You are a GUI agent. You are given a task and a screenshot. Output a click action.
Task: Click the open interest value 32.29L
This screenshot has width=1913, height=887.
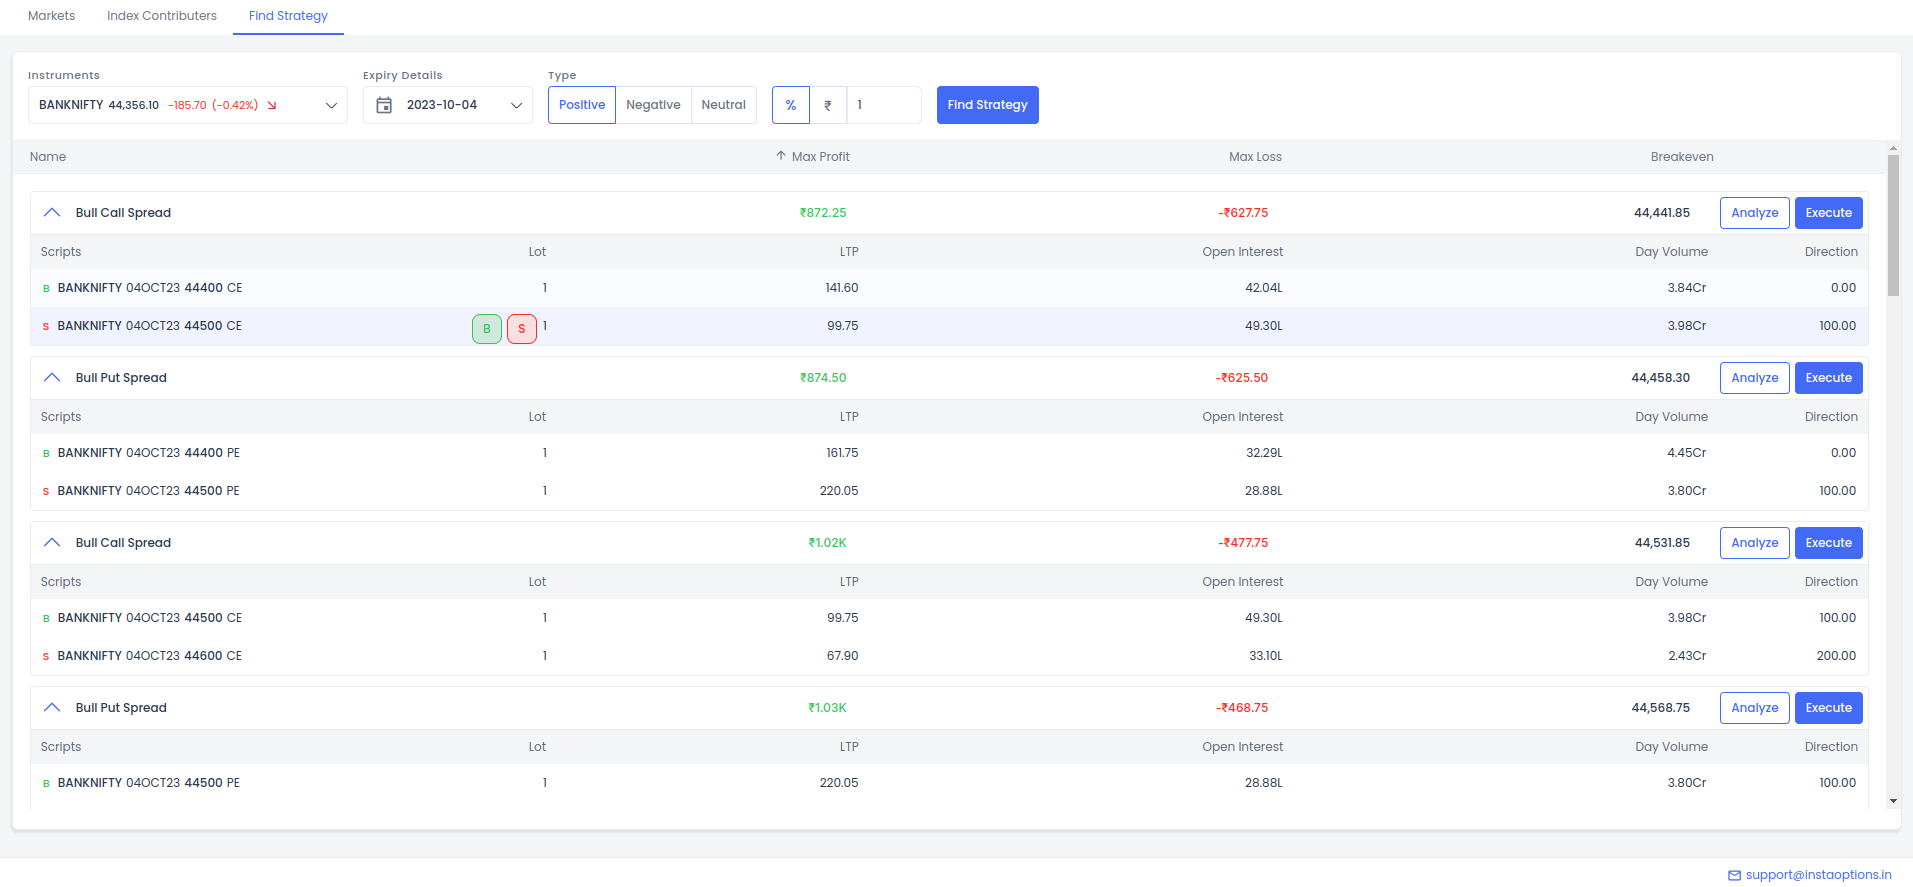[1264, 453]
